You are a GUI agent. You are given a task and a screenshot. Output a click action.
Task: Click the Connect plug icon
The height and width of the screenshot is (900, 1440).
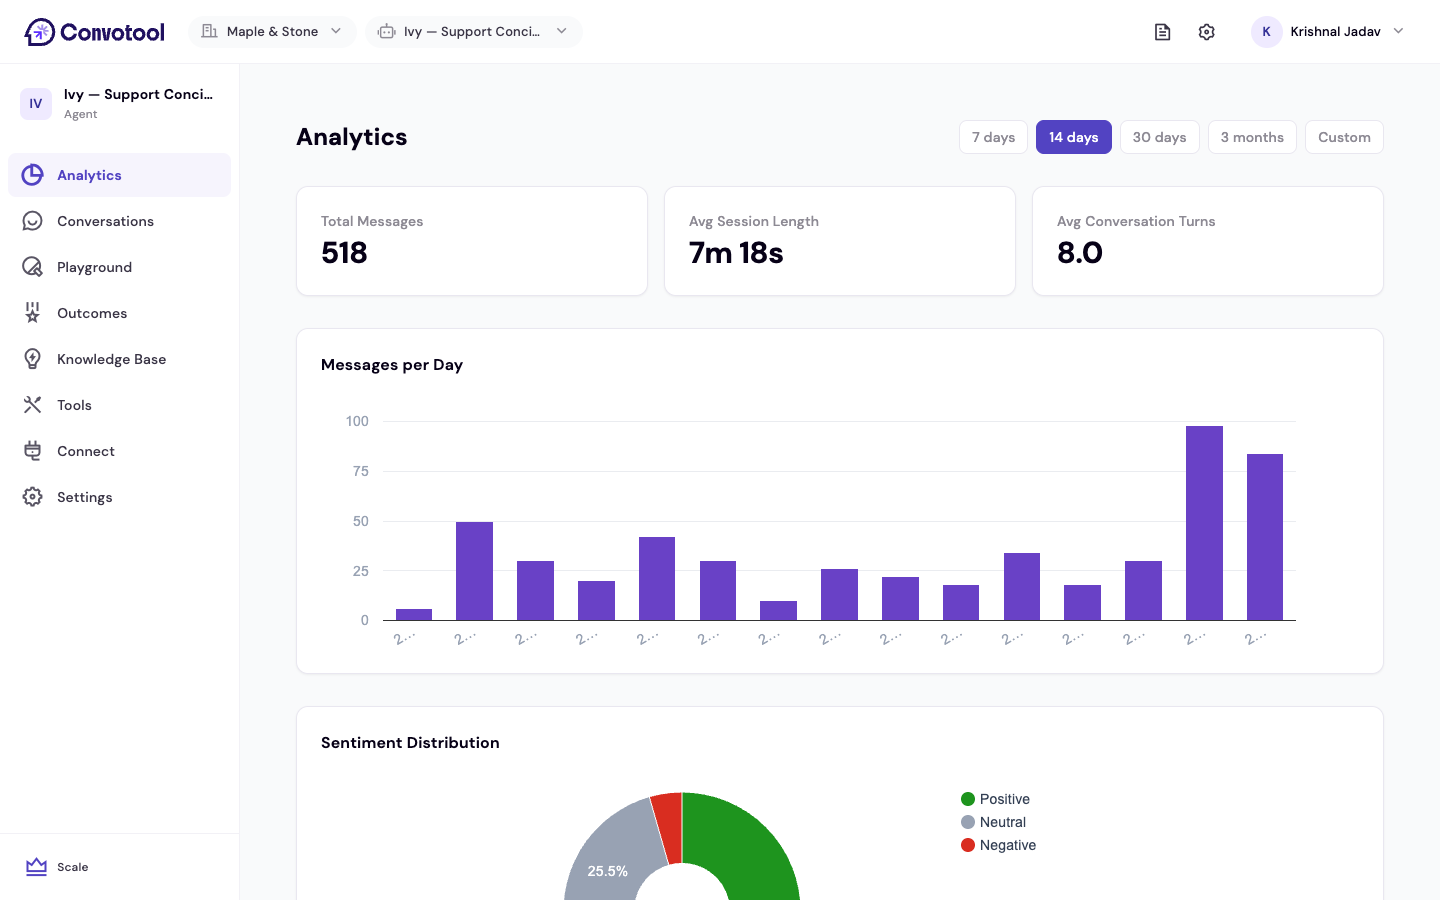[33, 451]
